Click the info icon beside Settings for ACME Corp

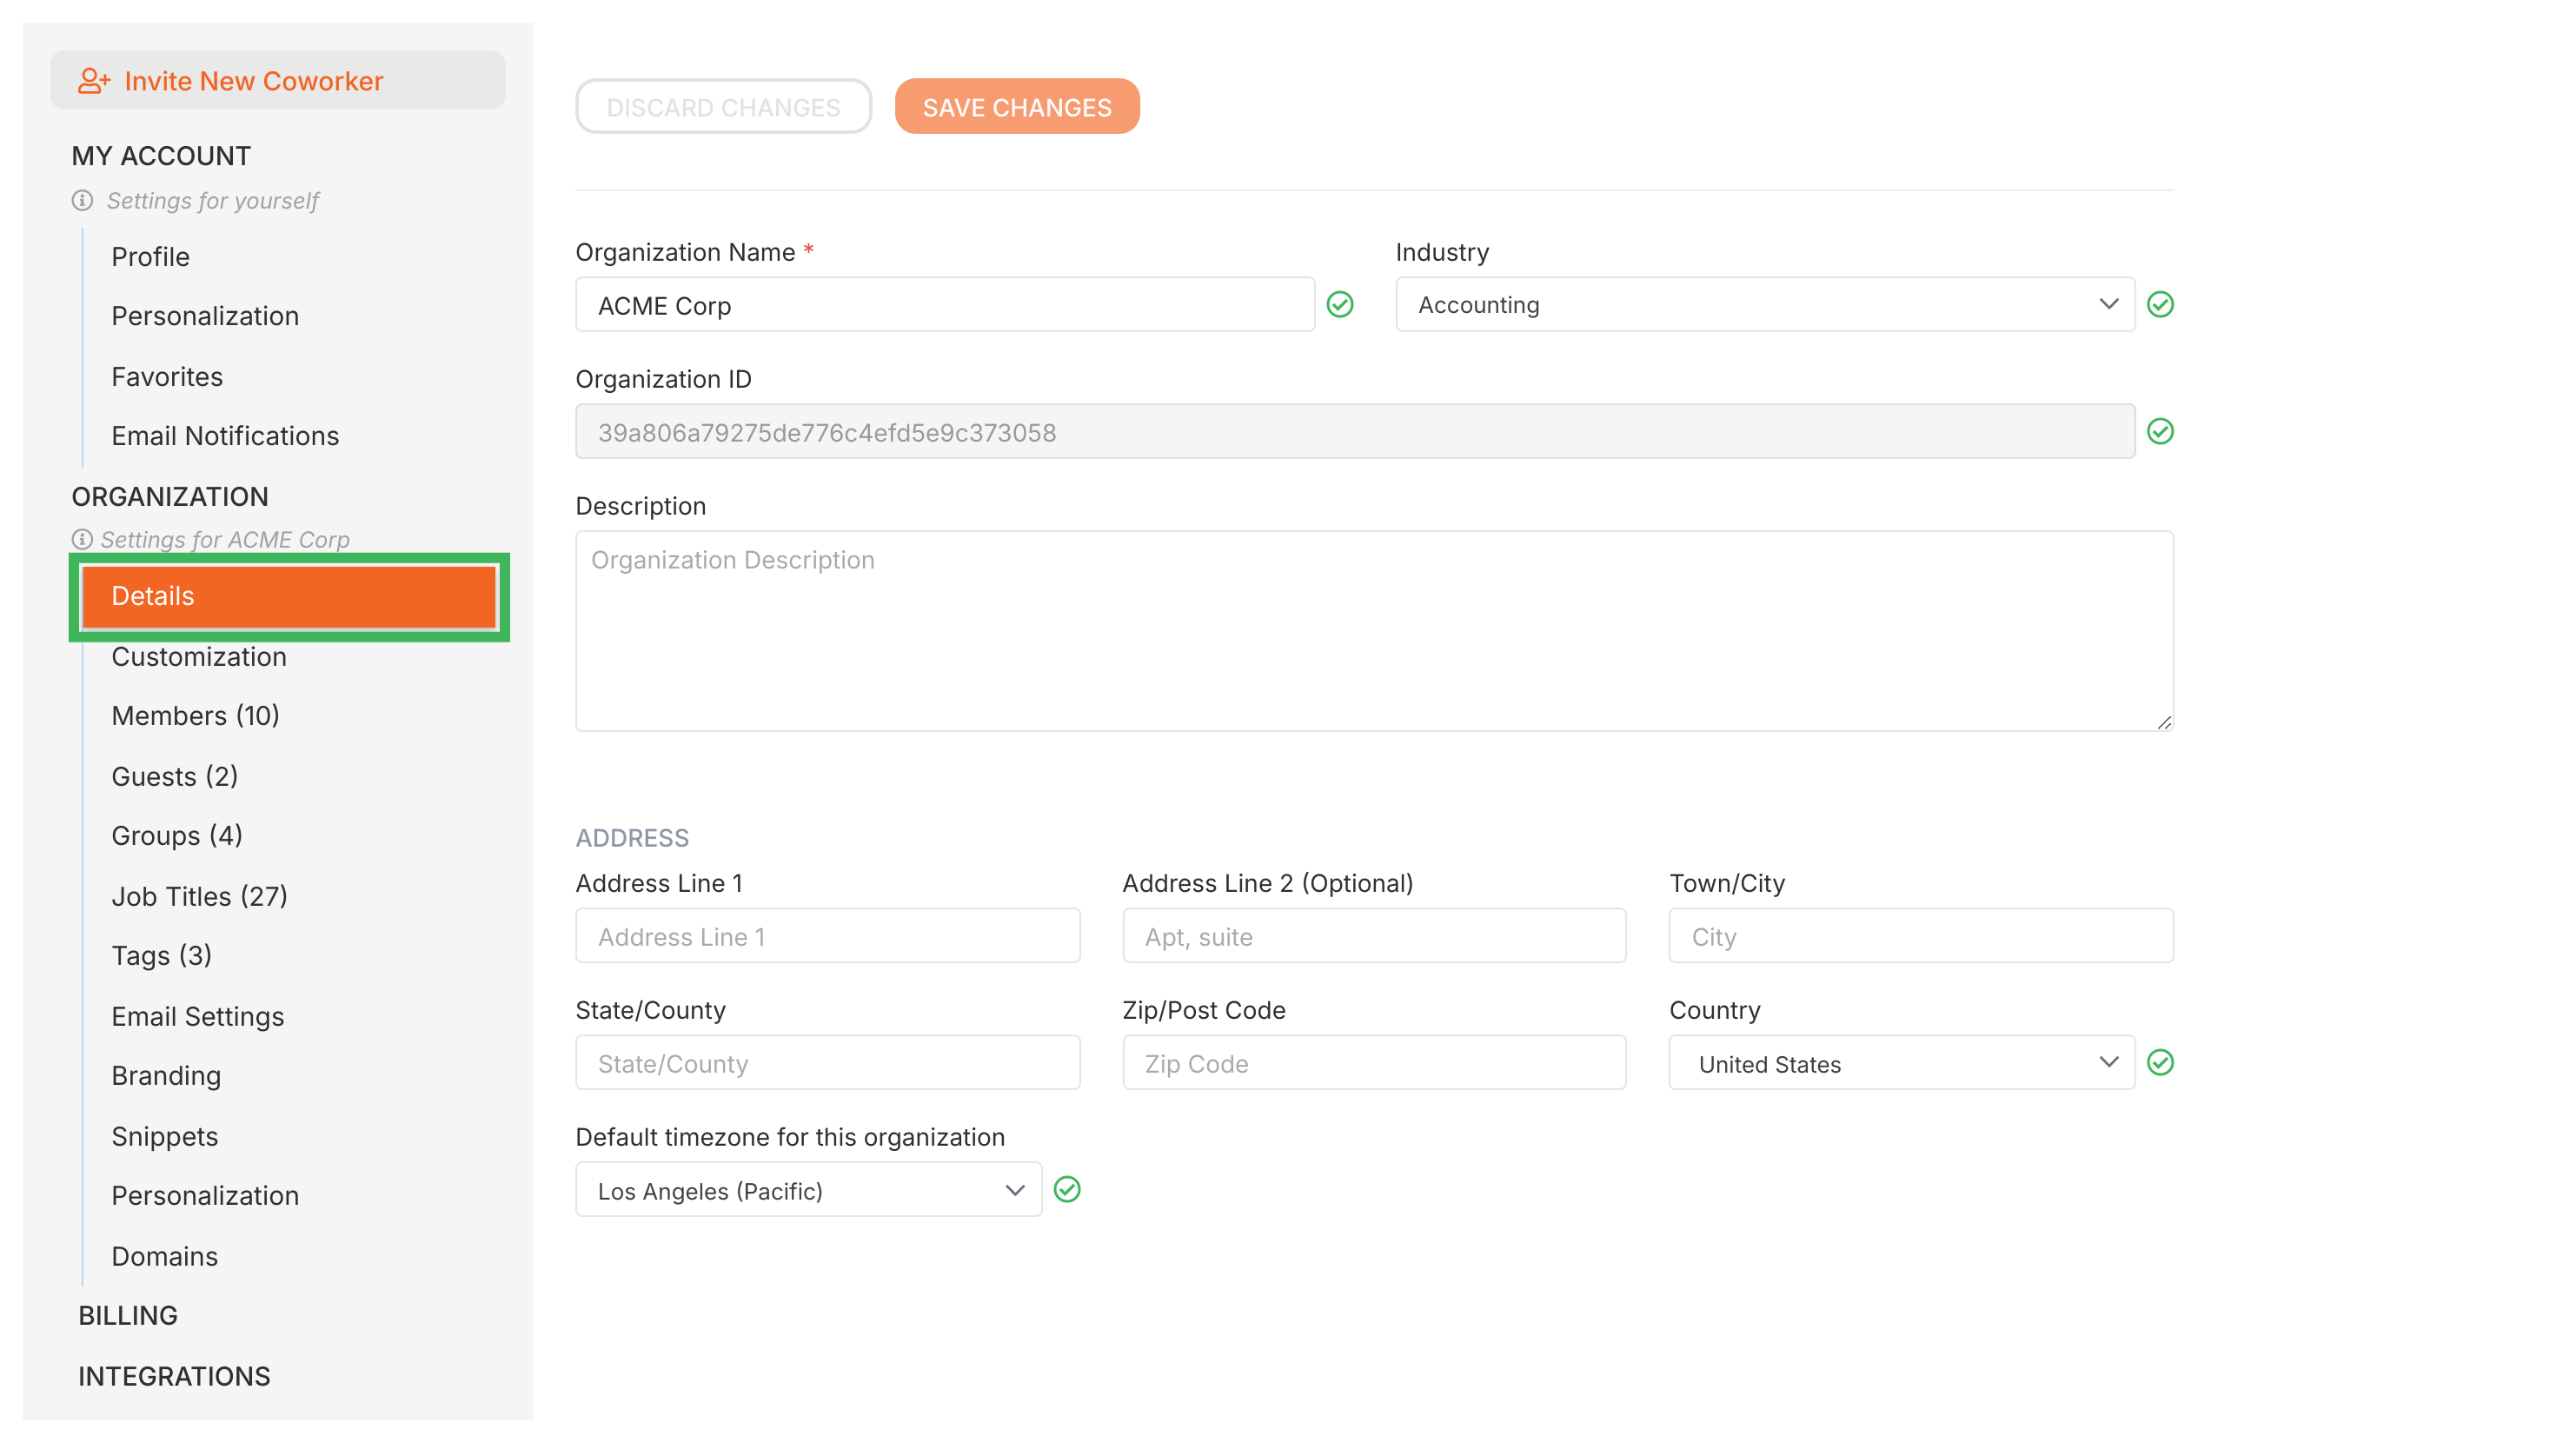click(82, 539)
